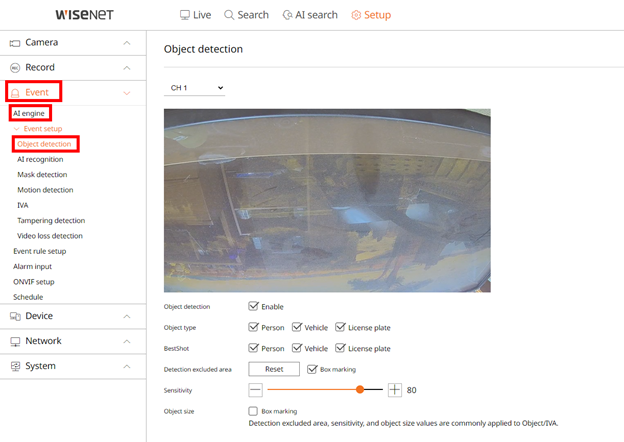Click the Record sidebar icon
This screenshot has height=442, width=624.
pos(15,68)
